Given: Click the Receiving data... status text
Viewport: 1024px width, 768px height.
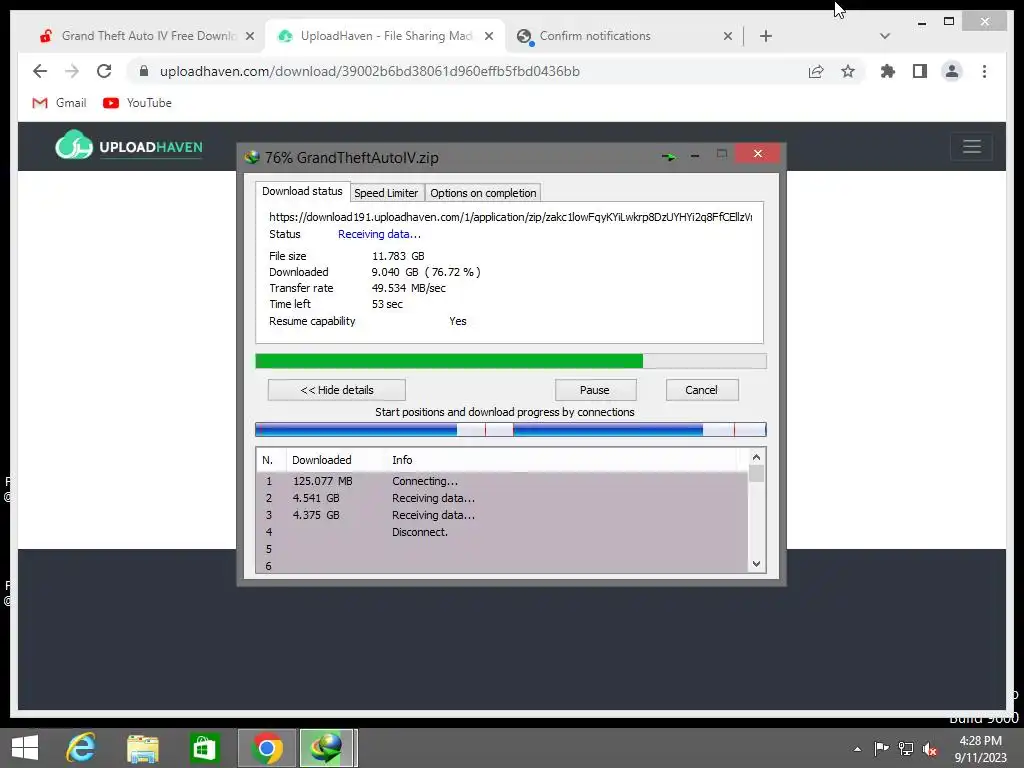Looking at the screenshot, I should pyautogui.click(x=379, y=234).
